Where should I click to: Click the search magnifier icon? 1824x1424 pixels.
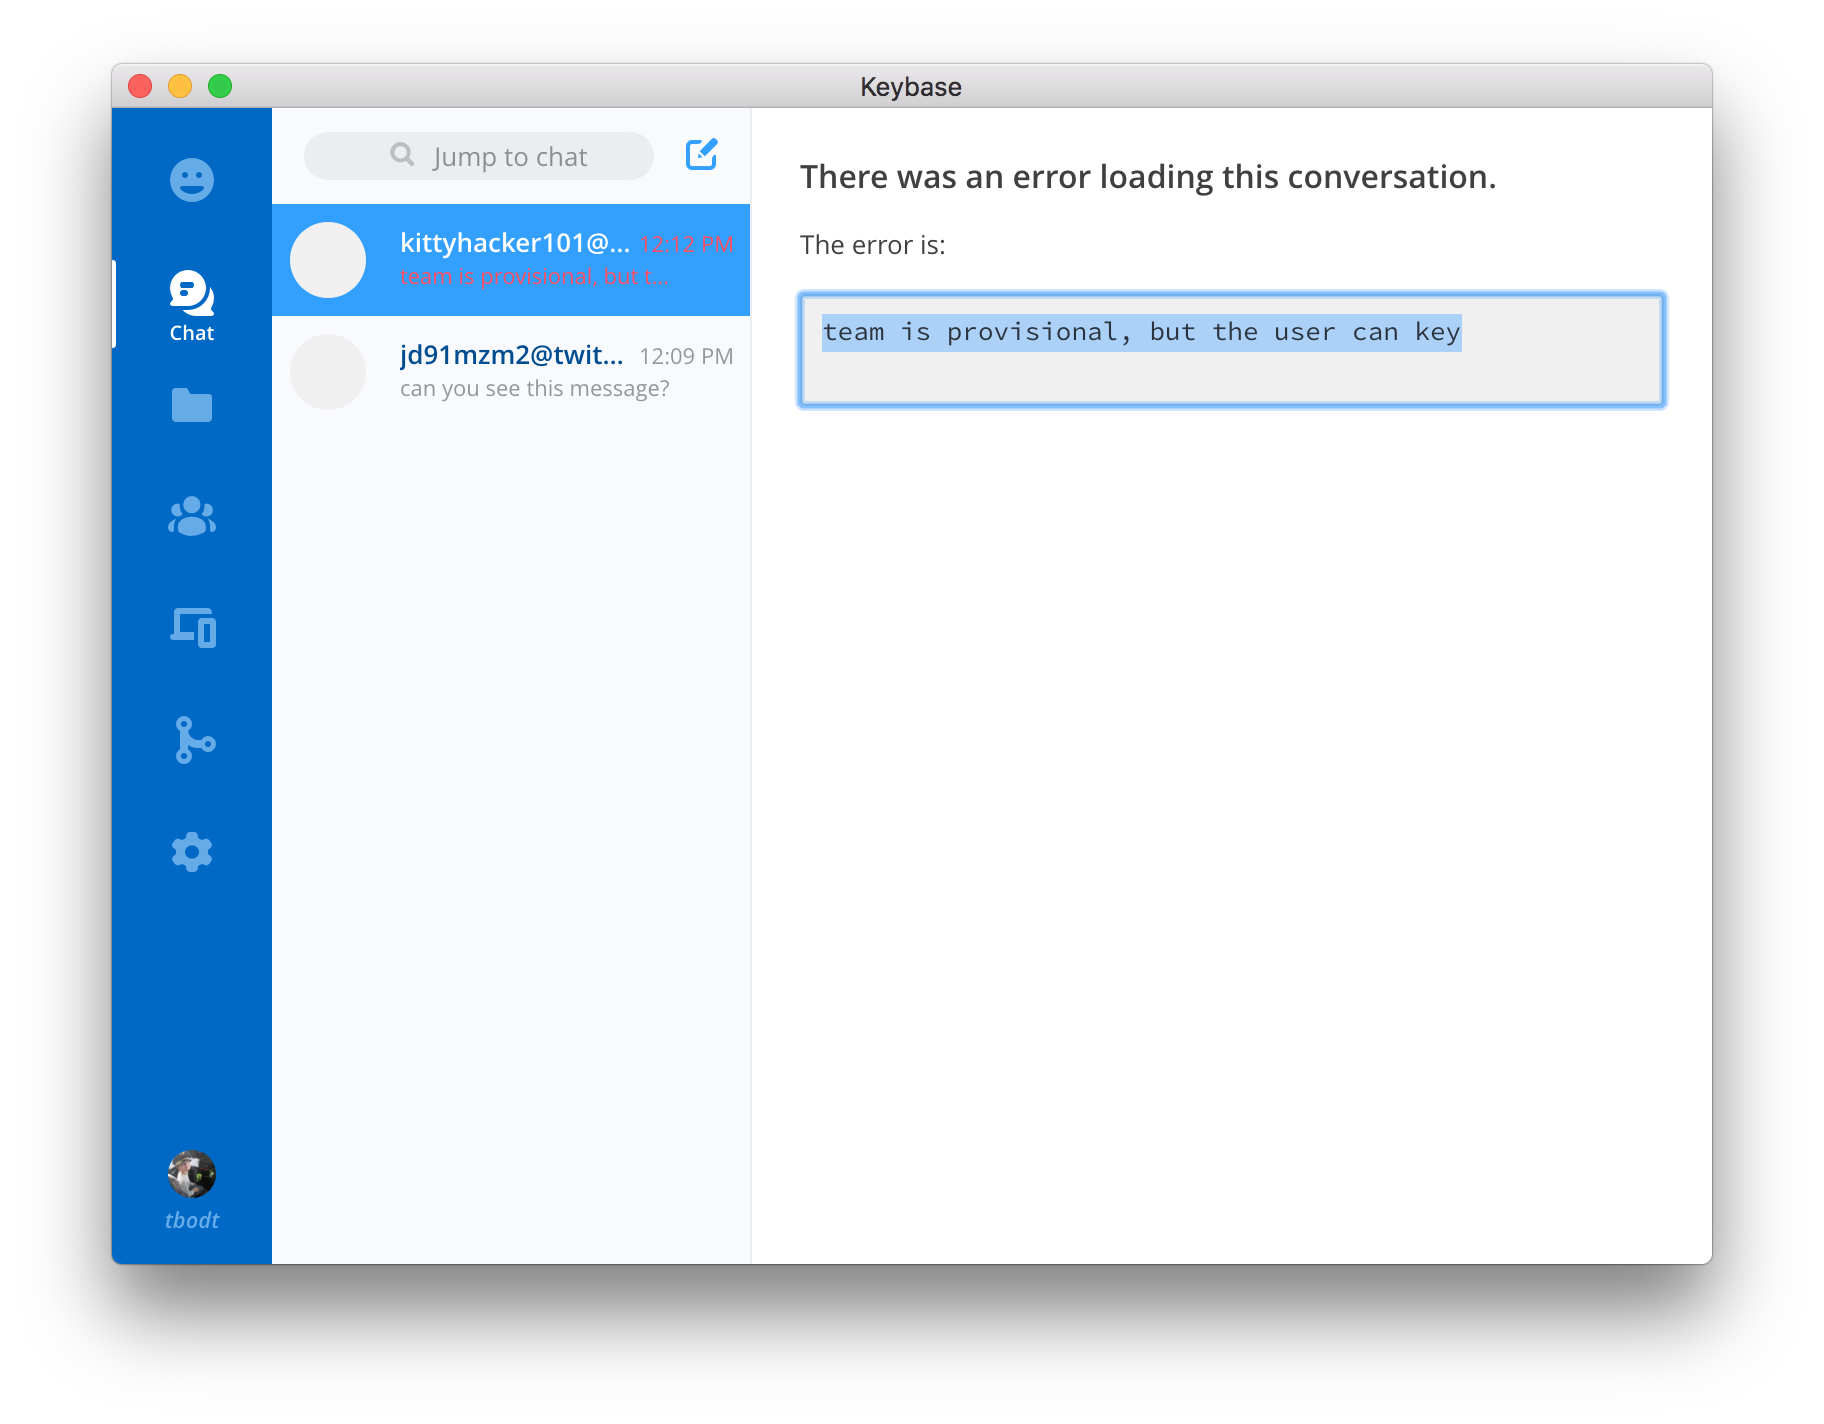[402, 154]
